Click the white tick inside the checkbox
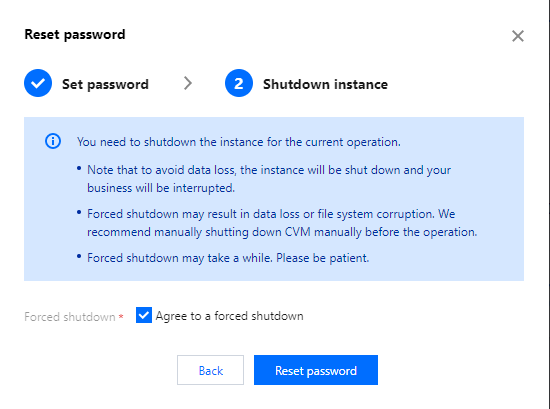This screenshot has width=550, height=409. 144,315
